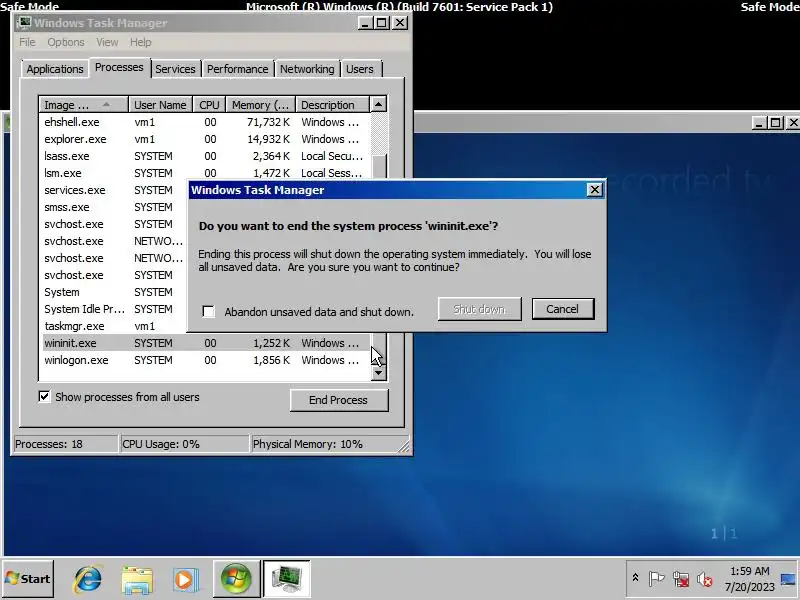Select the taskmgr.exe process row
The image size is (800, 600).
tap(114, 326)
